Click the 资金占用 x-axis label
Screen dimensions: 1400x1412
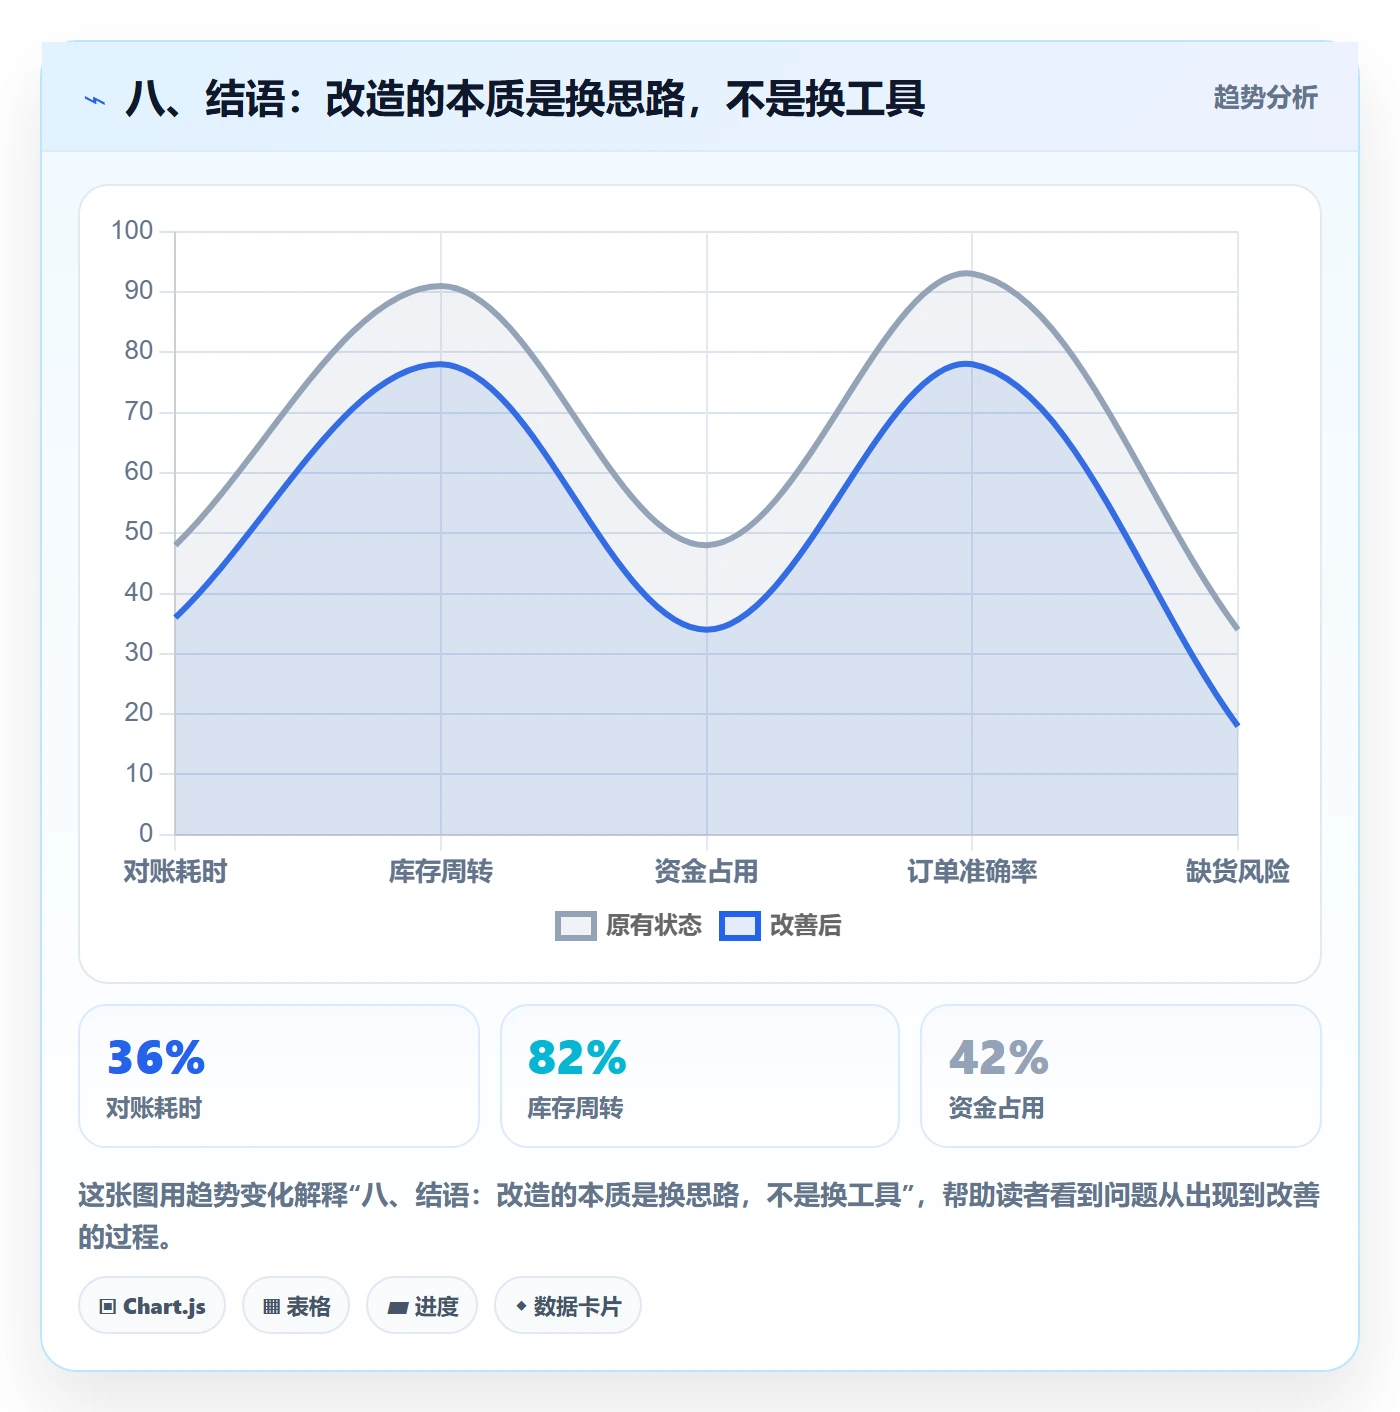pyautogui.click(x=706, y=872)
